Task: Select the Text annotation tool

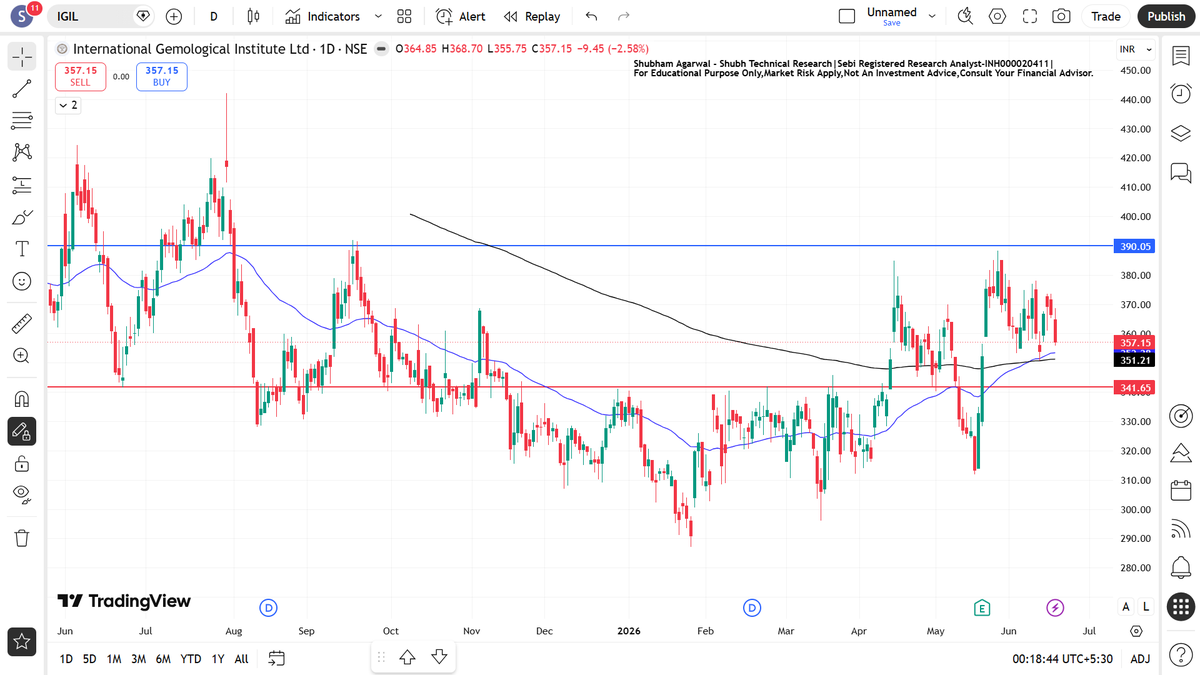Action: 22,249
